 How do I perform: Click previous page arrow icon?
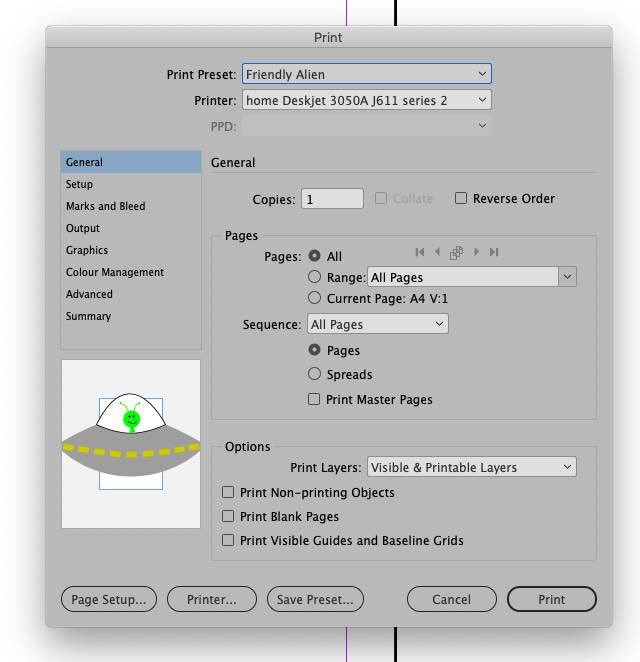click(x=437, y=252)
